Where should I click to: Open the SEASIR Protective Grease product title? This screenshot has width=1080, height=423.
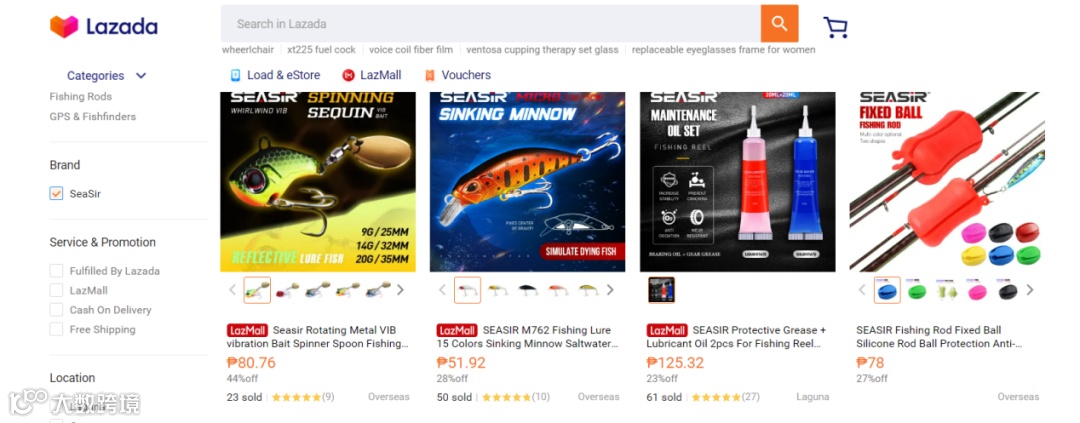coord(738,337)
